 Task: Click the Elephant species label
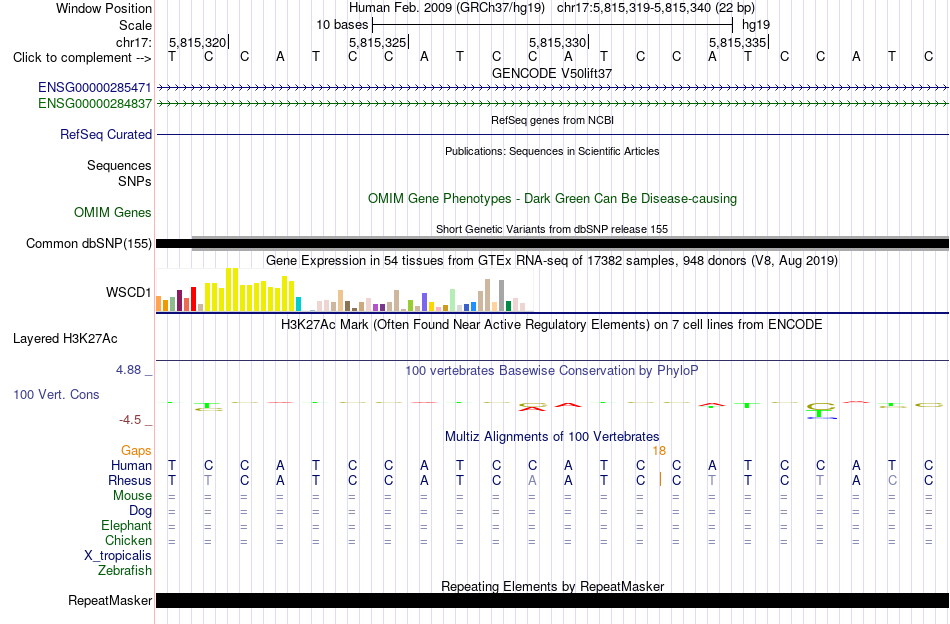tap(126, 525)
